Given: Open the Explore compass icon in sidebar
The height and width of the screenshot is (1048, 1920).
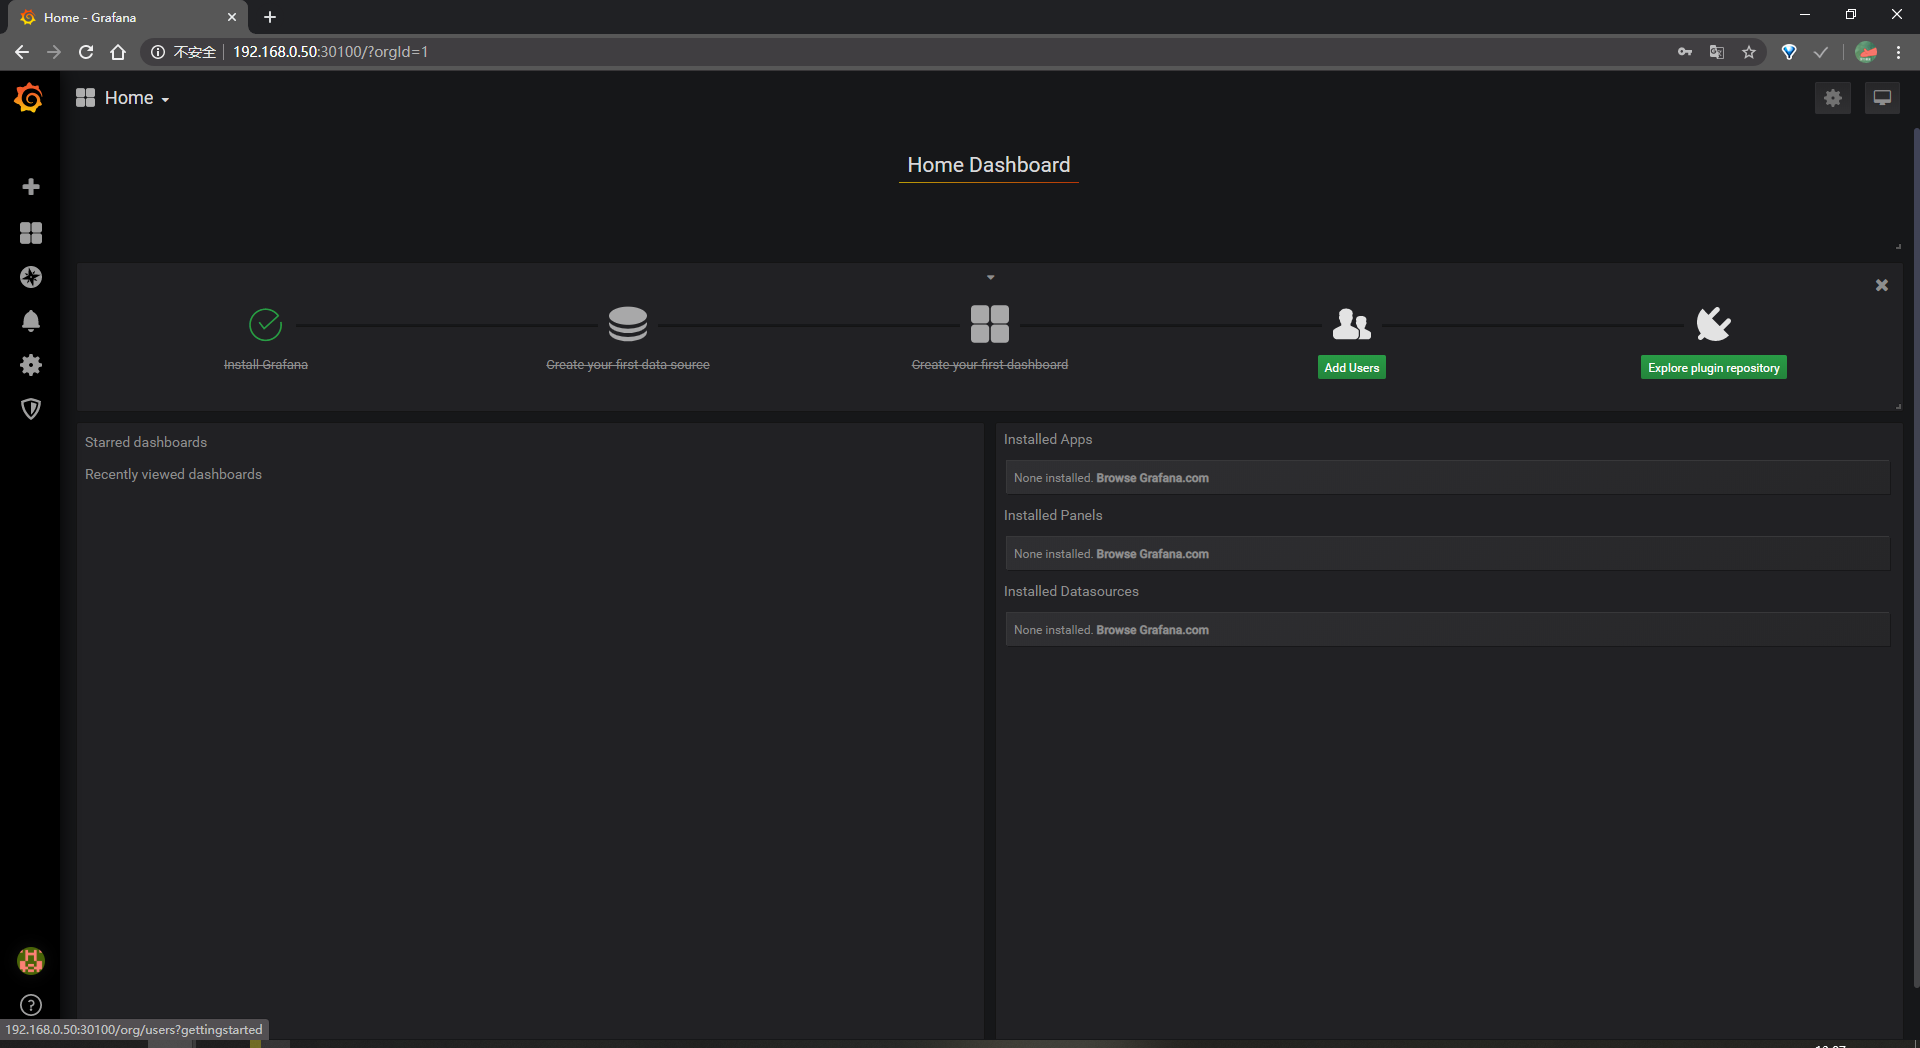Looking at the screenshot, I should pyautogui.click(x=31, y=277).
